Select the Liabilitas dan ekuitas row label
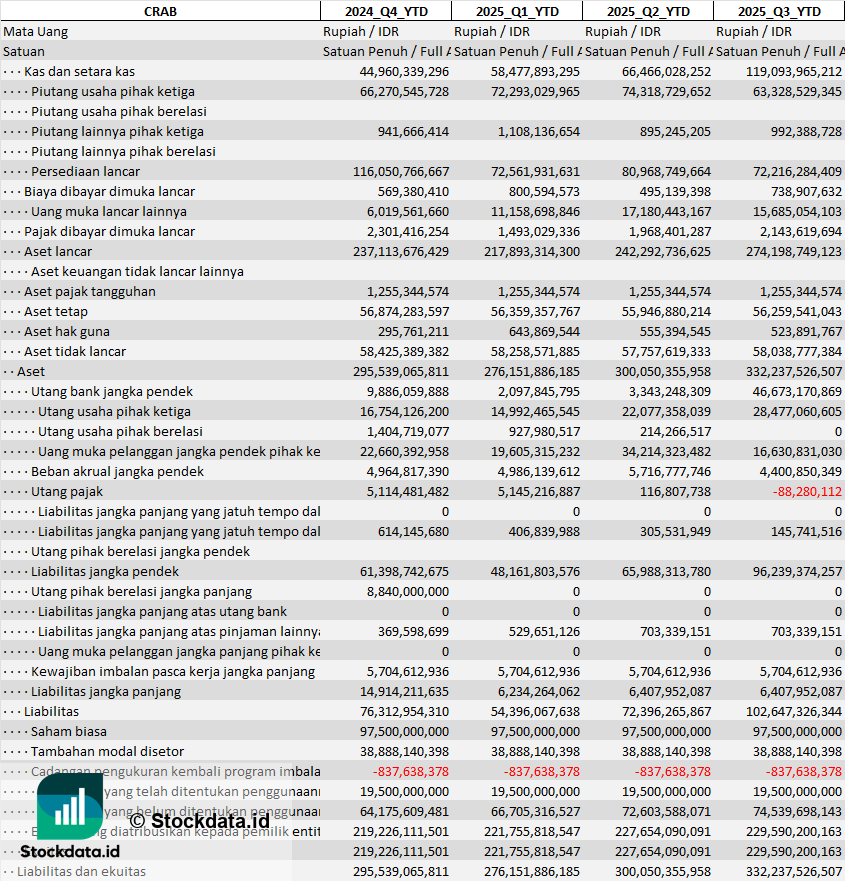The height and width of the screenshot is (881, 845). [81, 871]
